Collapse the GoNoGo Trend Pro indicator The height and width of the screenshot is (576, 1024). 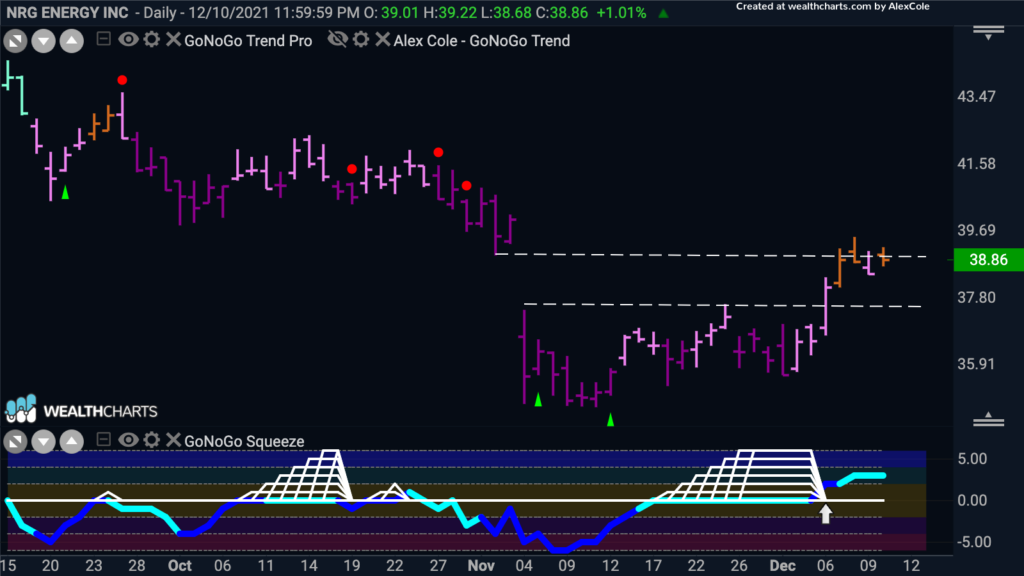(x=103, y=39)
